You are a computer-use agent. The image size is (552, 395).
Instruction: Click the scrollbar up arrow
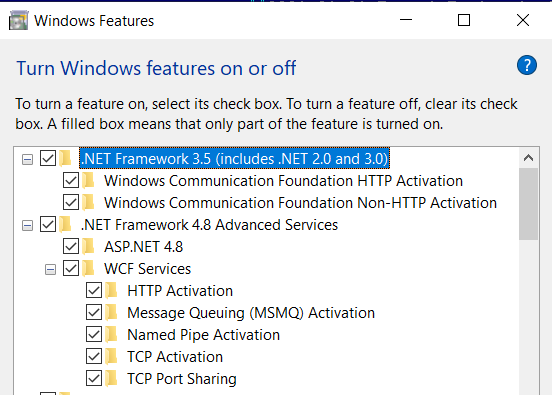[x=528, y=158]
